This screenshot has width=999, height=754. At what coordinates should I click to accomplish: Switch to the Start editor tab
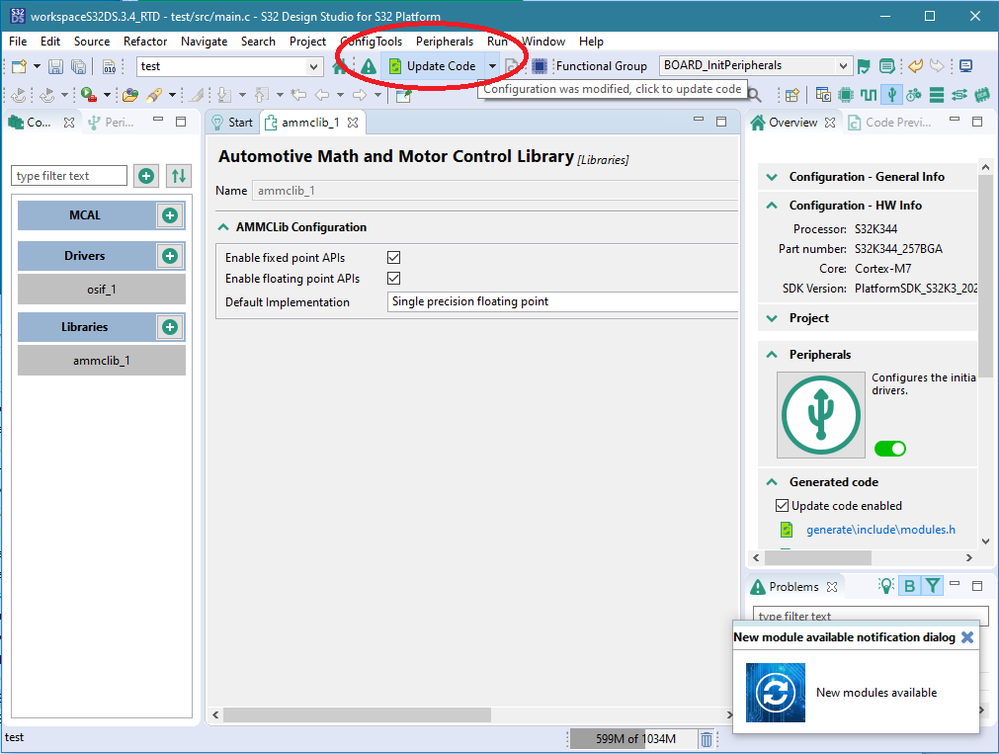click(233, 122)
